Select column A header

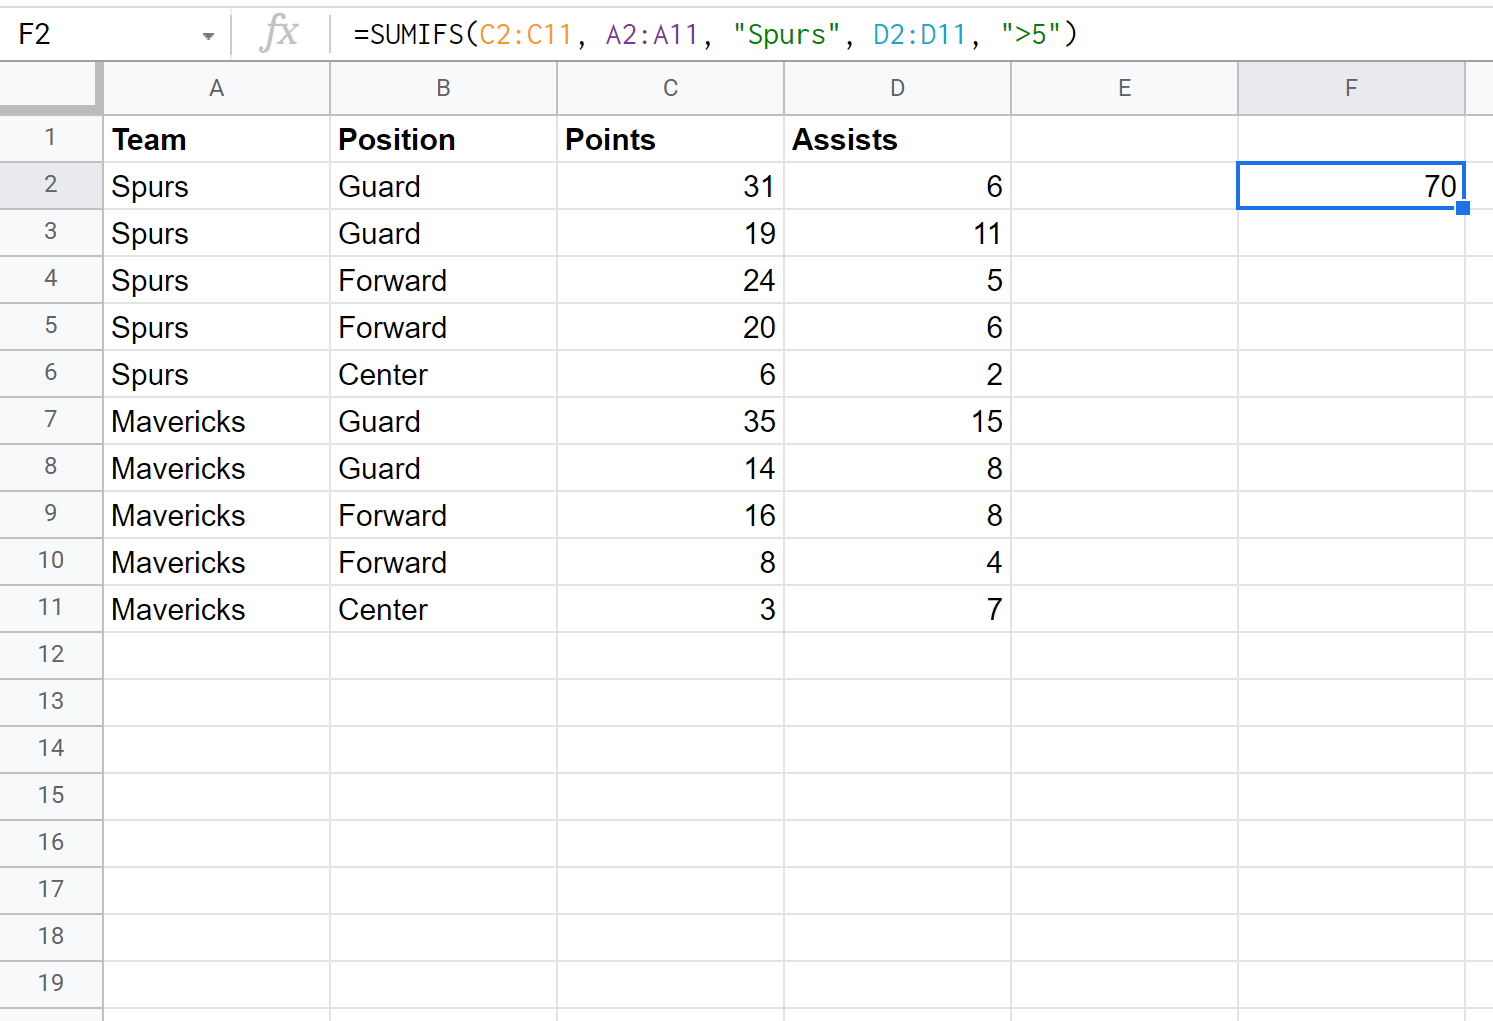pyautogui.click(x=216, y=88)
